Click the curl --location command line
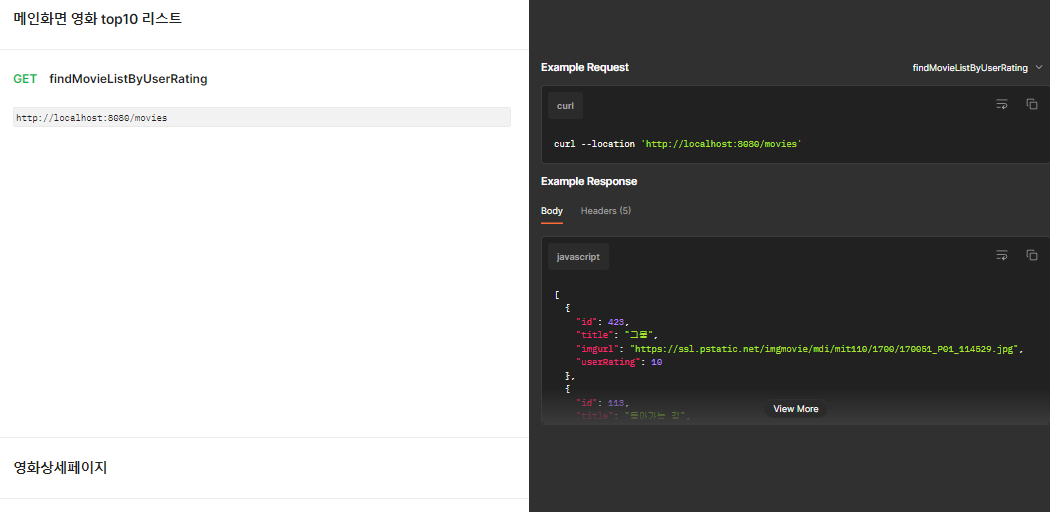This screenshot has width=1050, height=512. pos(678,144)
